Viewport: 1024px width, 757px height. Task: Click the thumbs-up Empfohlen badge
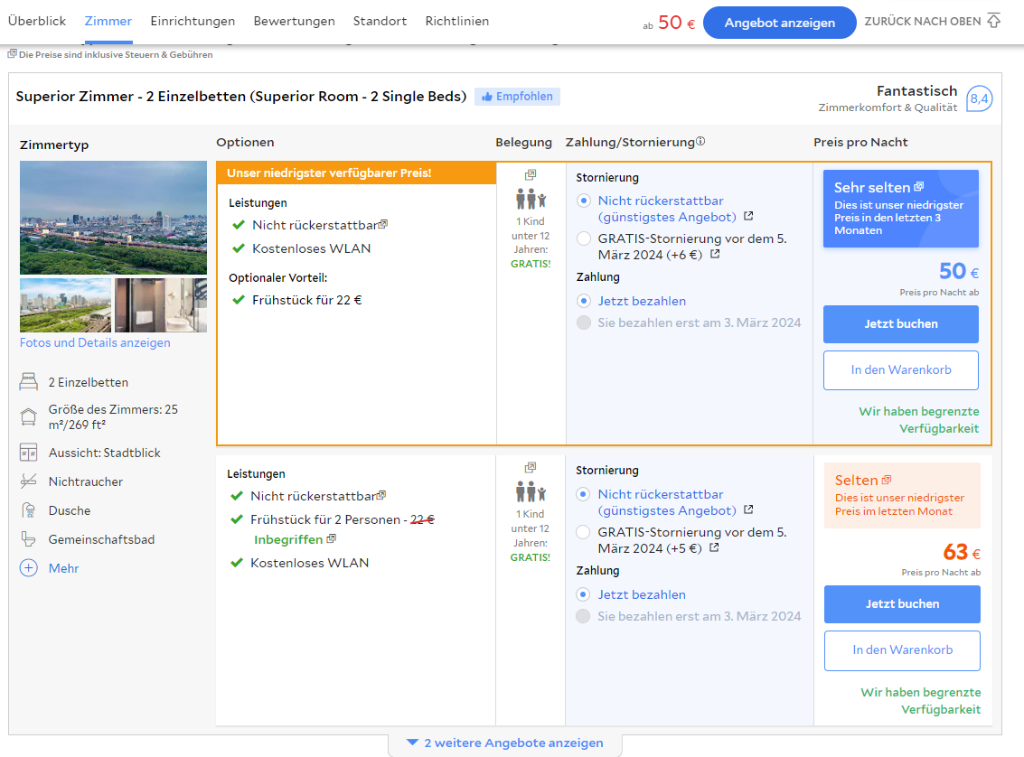click(517, 97)
